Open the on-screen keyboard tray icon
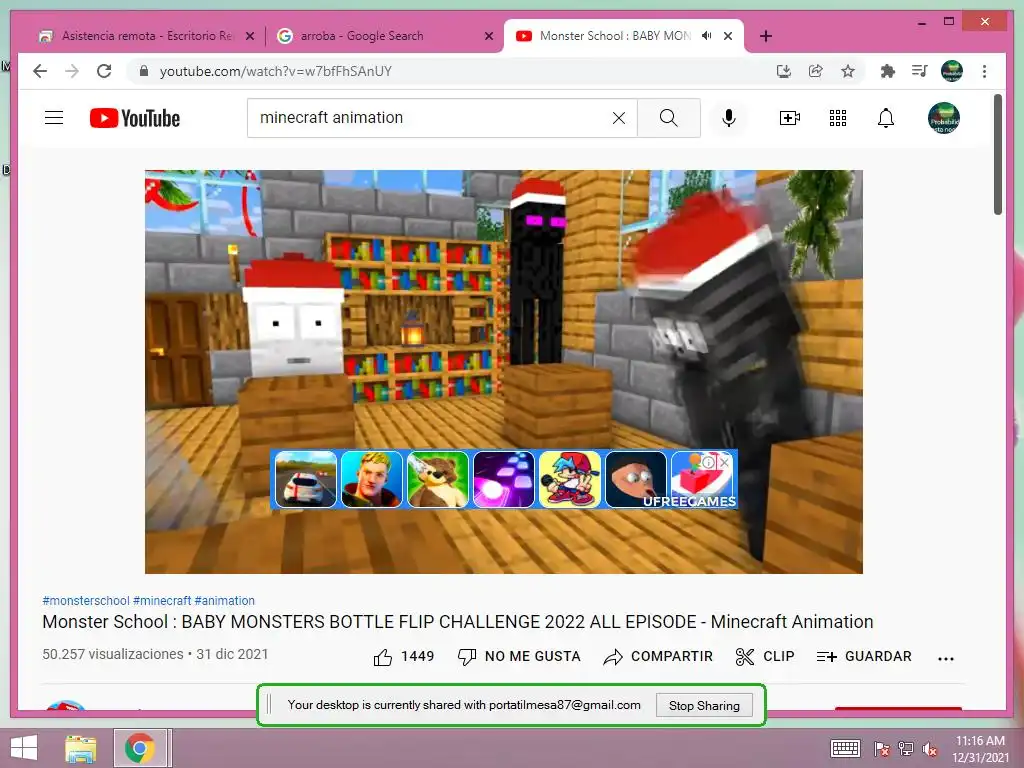The height and width of the screenshot is (768, 1024). tap(845, 749)
